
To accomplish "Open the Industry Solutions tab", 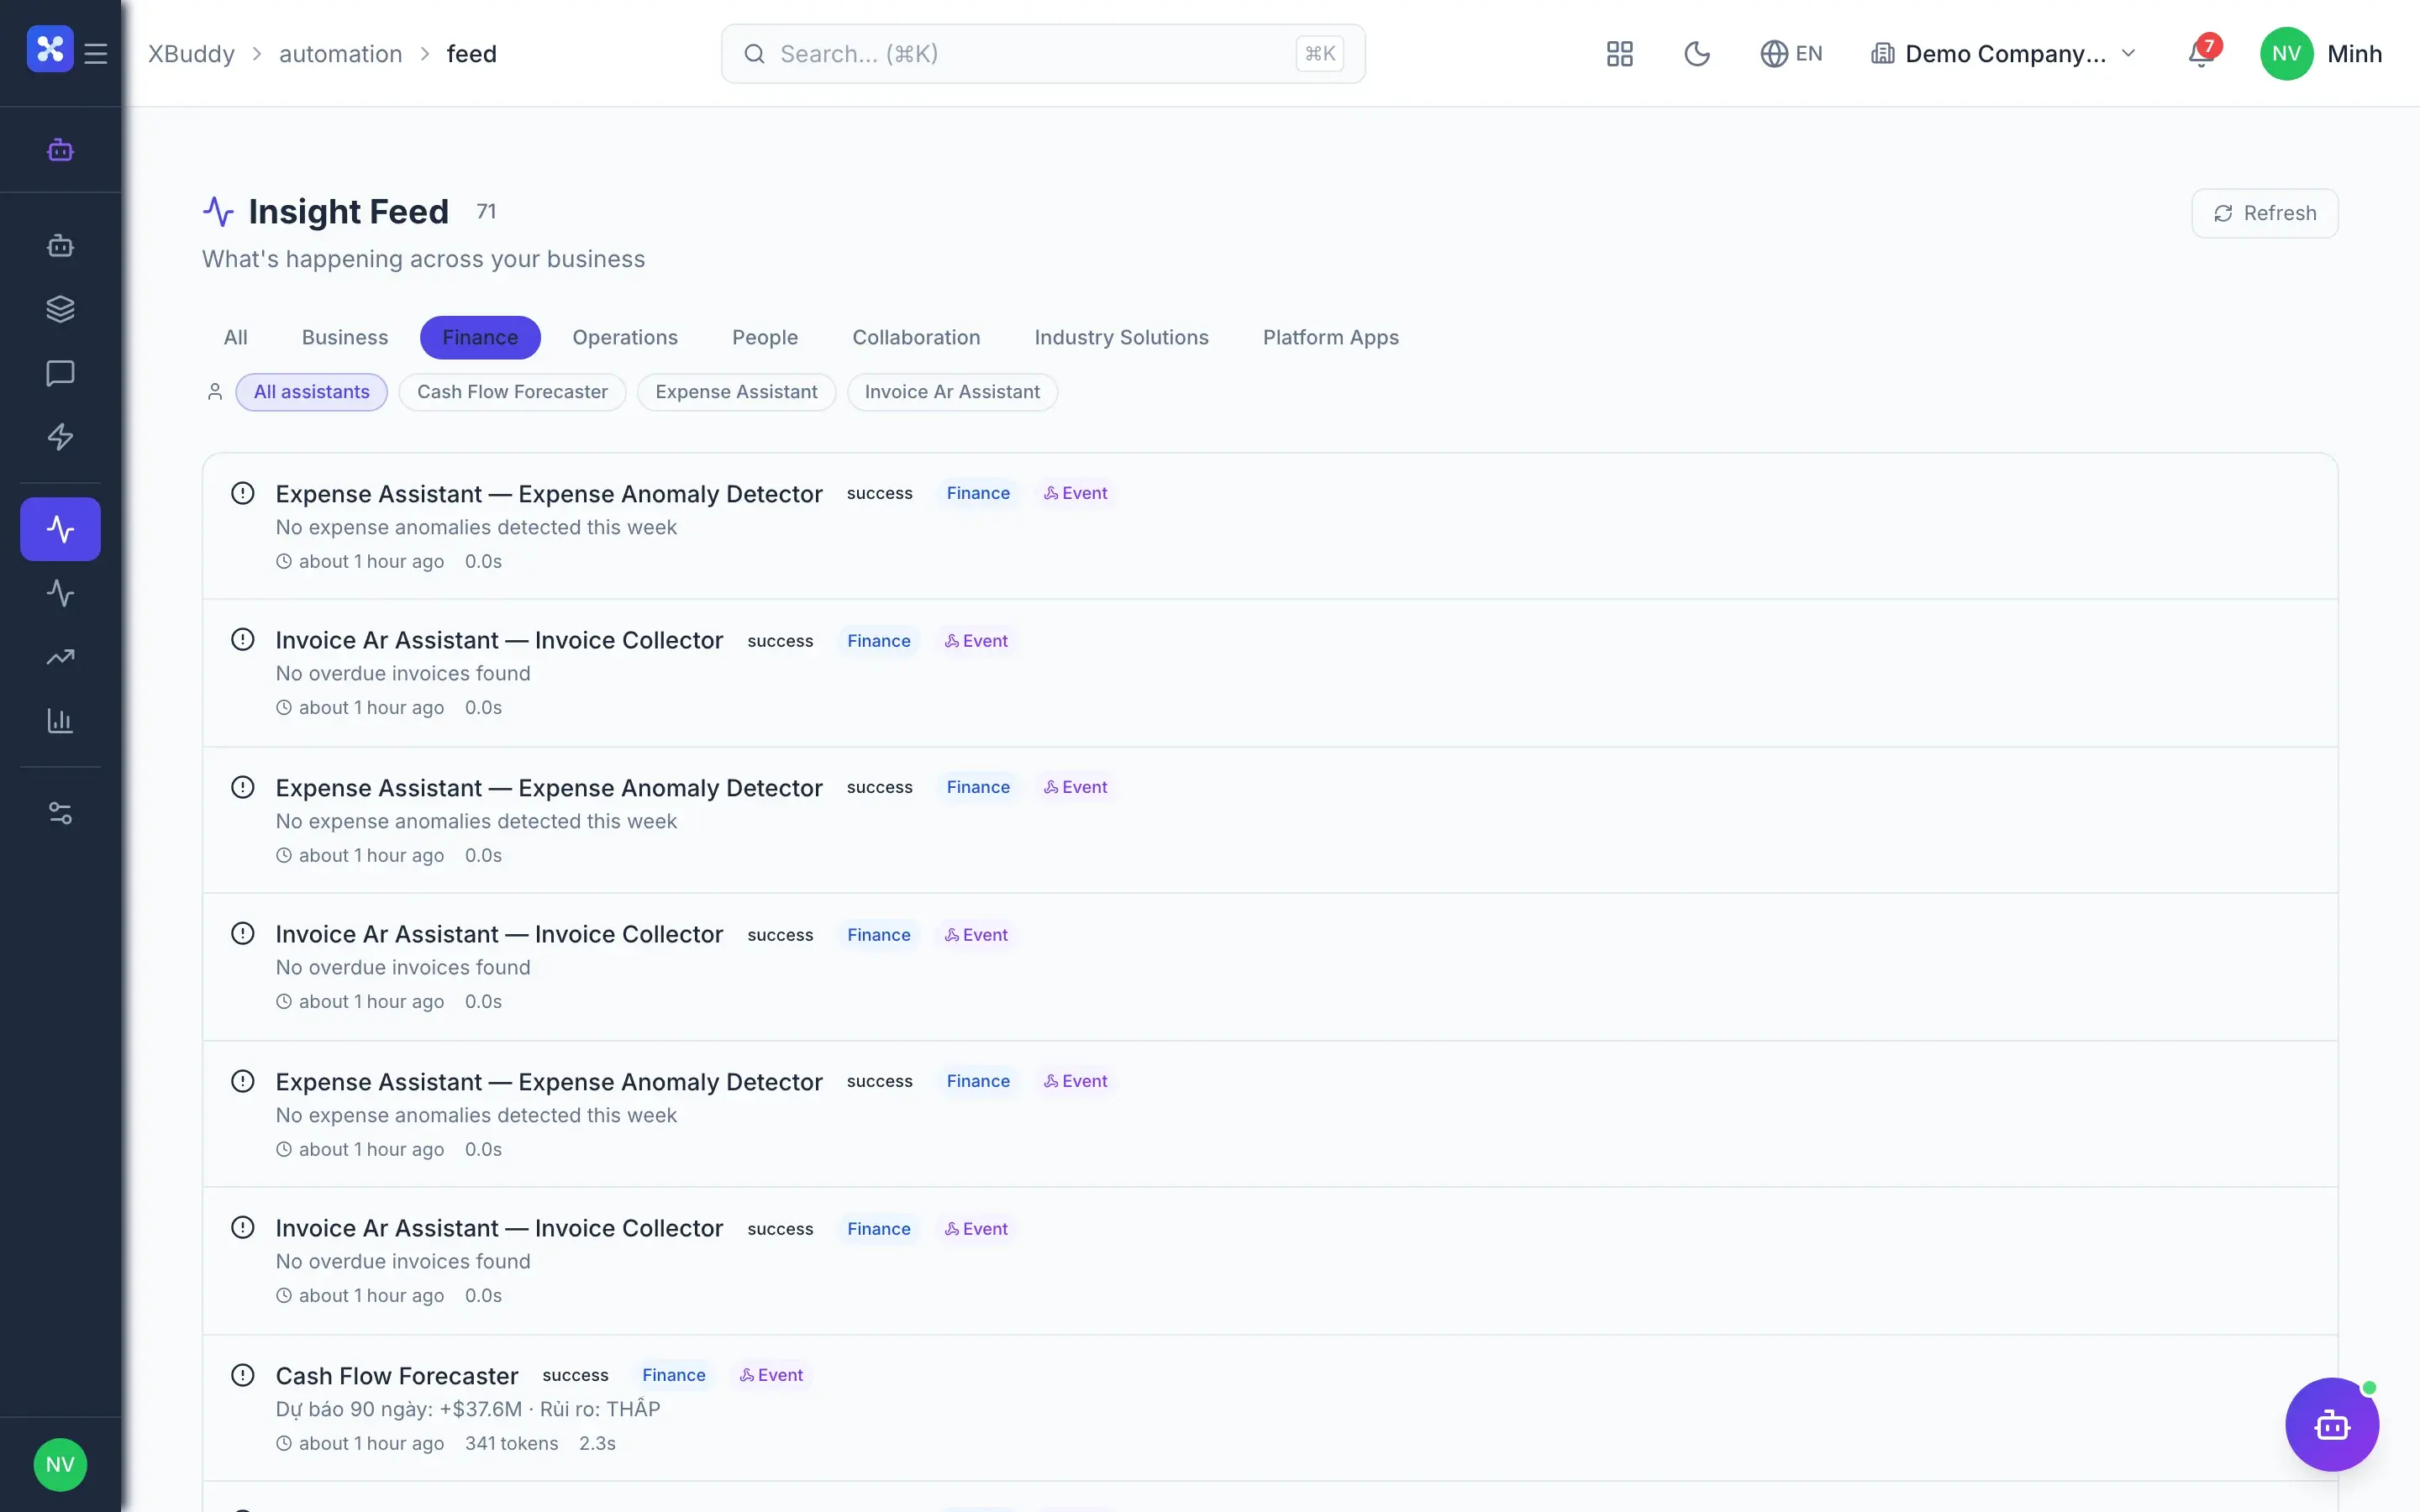I will click(1121, 337).
